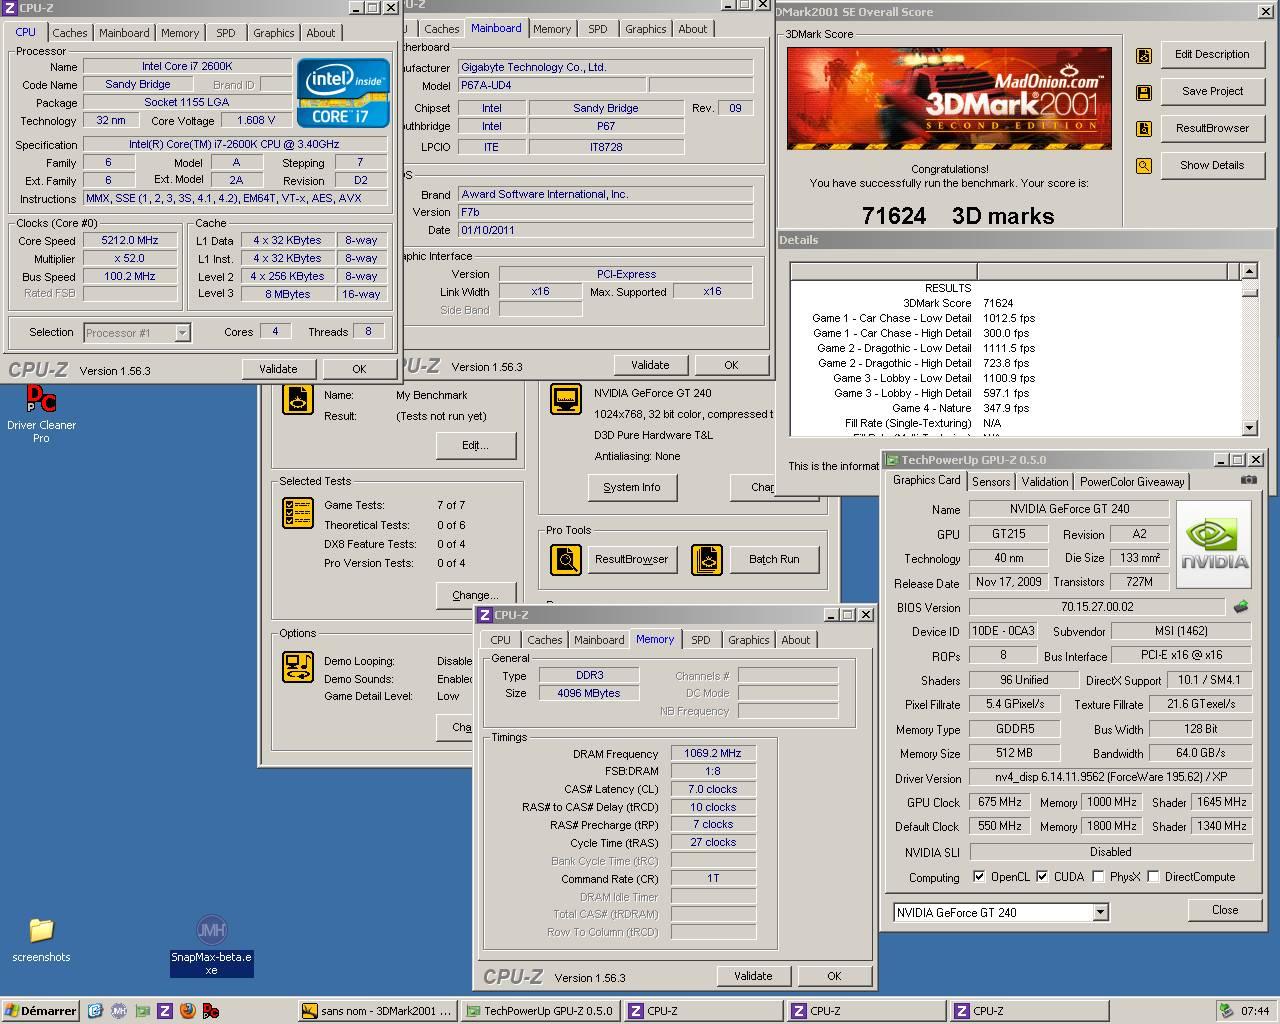This screenshot has width=1280, height=1024.
Task: Click the DRAM Frequency value field
Action: pos(713,753)
